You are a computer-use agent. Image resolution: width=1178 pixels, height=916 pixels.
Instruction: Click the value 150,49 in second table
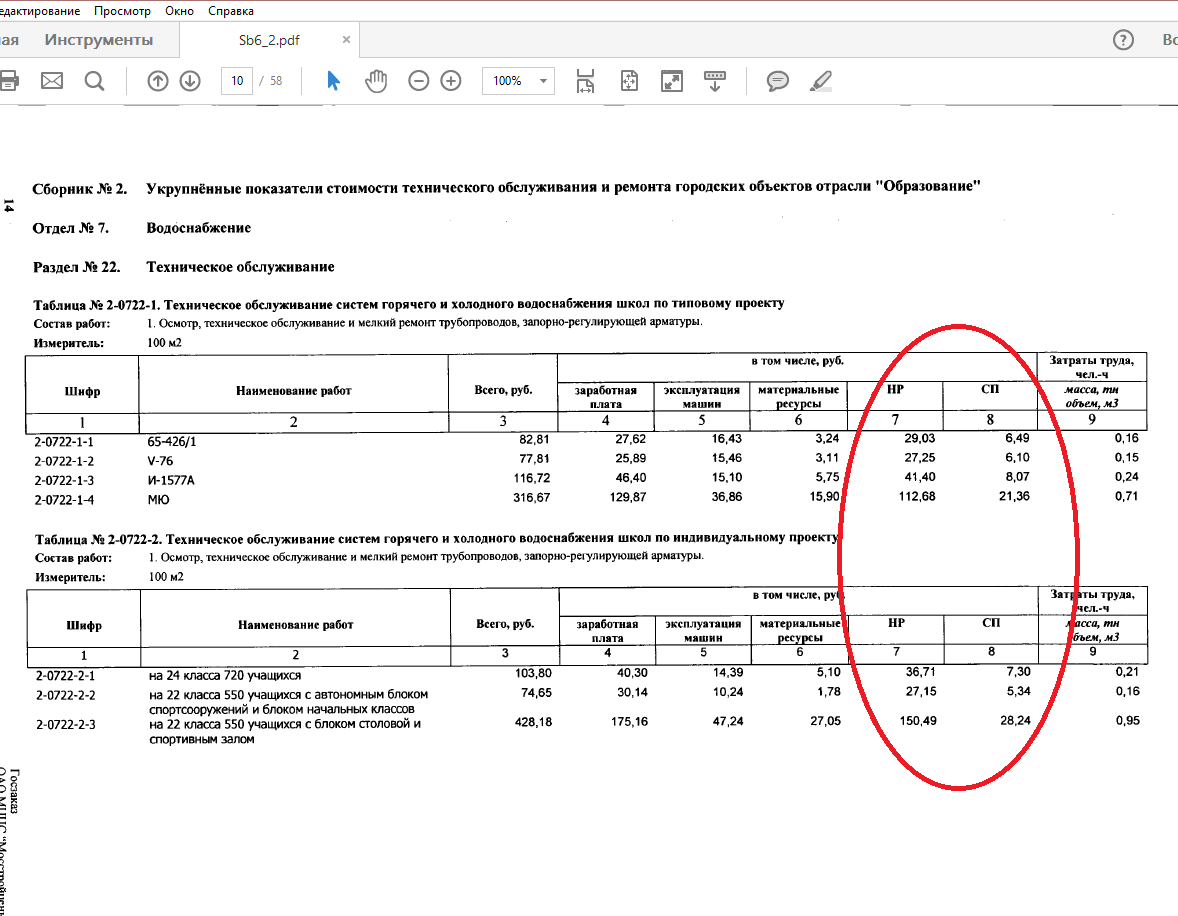[x=918, y=721]
